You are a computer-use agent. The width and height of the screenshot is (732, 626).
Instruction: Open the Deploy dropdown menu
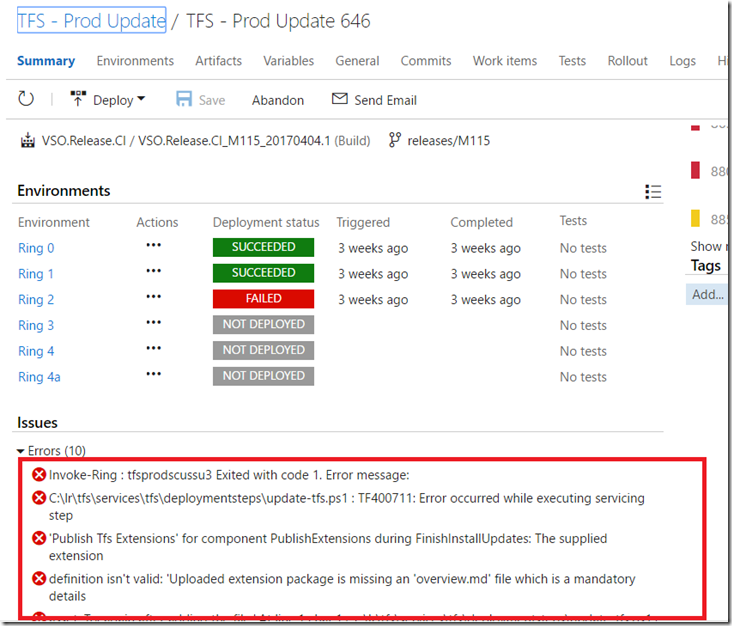click(108, 99)
